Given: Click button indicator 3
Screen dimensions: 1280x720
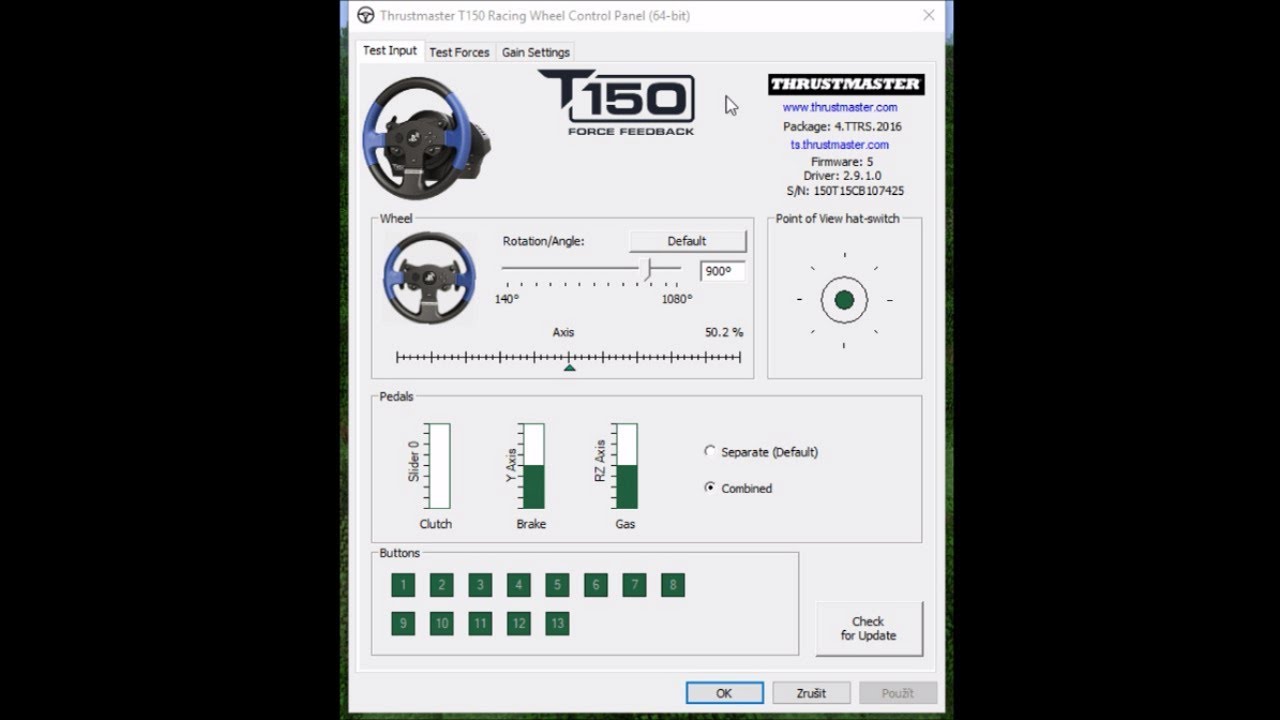Looking at the screenshot, I should tap(480, 585).
